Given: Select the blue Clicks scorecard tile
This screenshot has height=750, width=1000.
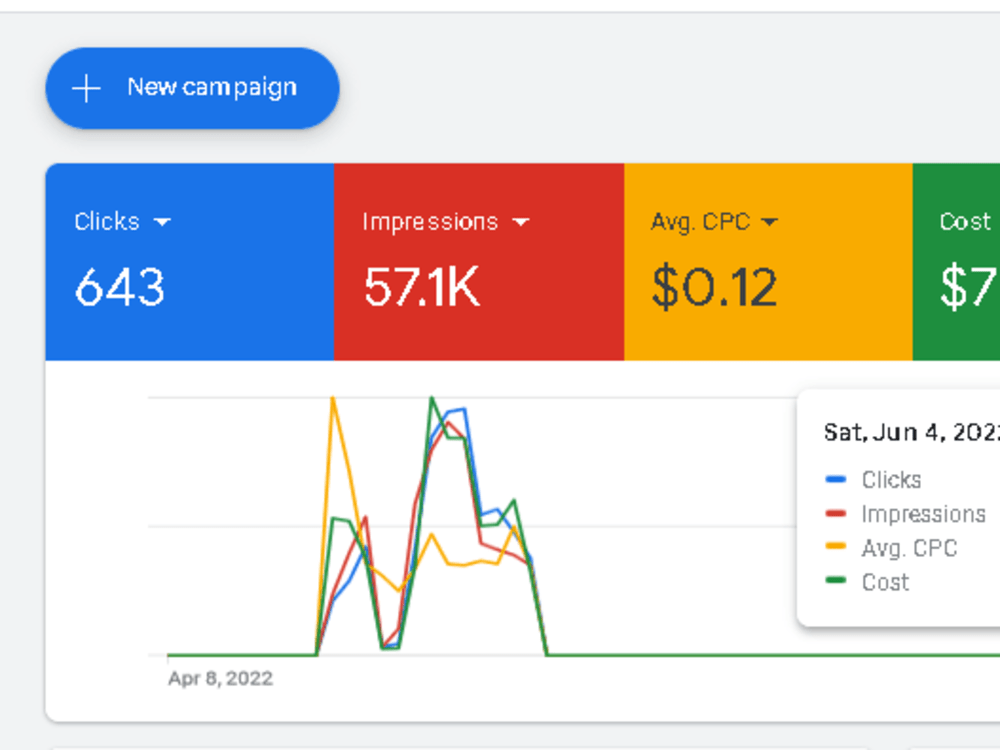Looking at the screenshot, I should click(190, 262).
